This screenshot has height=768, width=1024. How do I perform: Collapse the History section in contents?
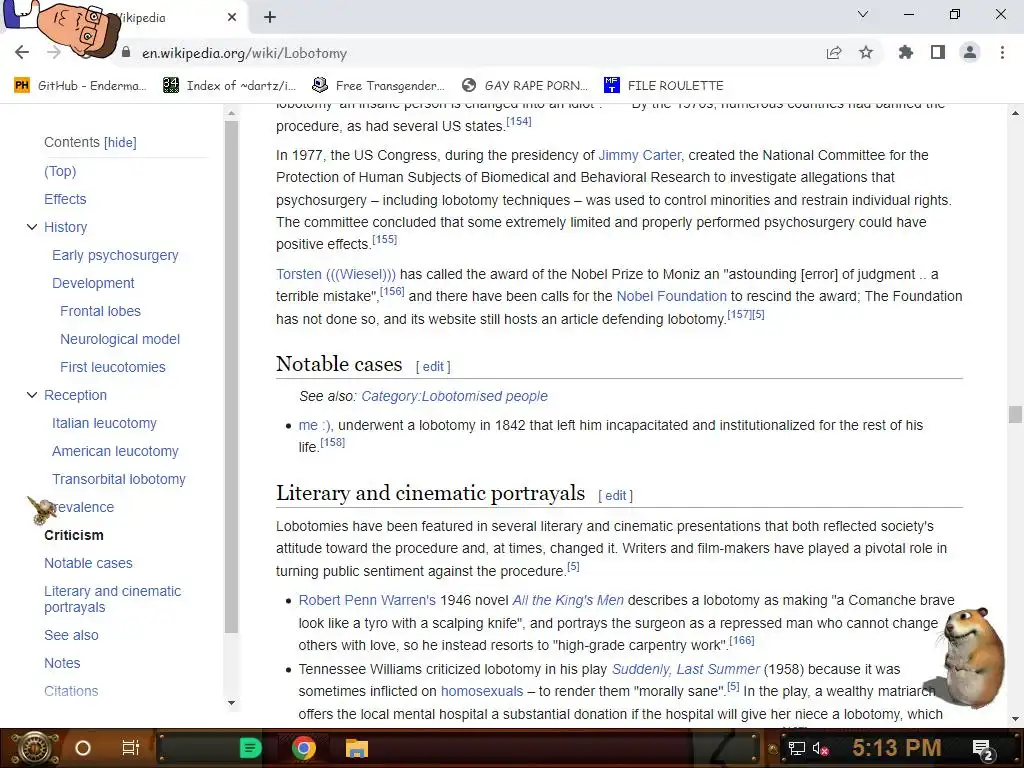31,227
